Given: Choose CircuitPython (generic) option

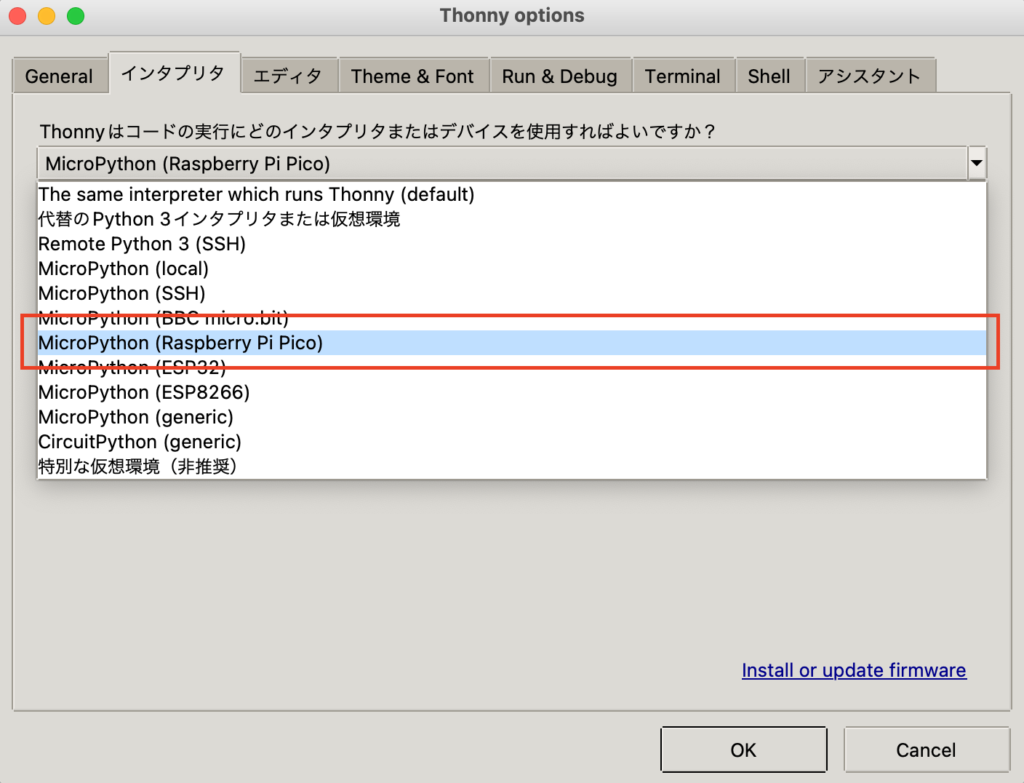Looking at the screenshot, I should click(511, 442).
